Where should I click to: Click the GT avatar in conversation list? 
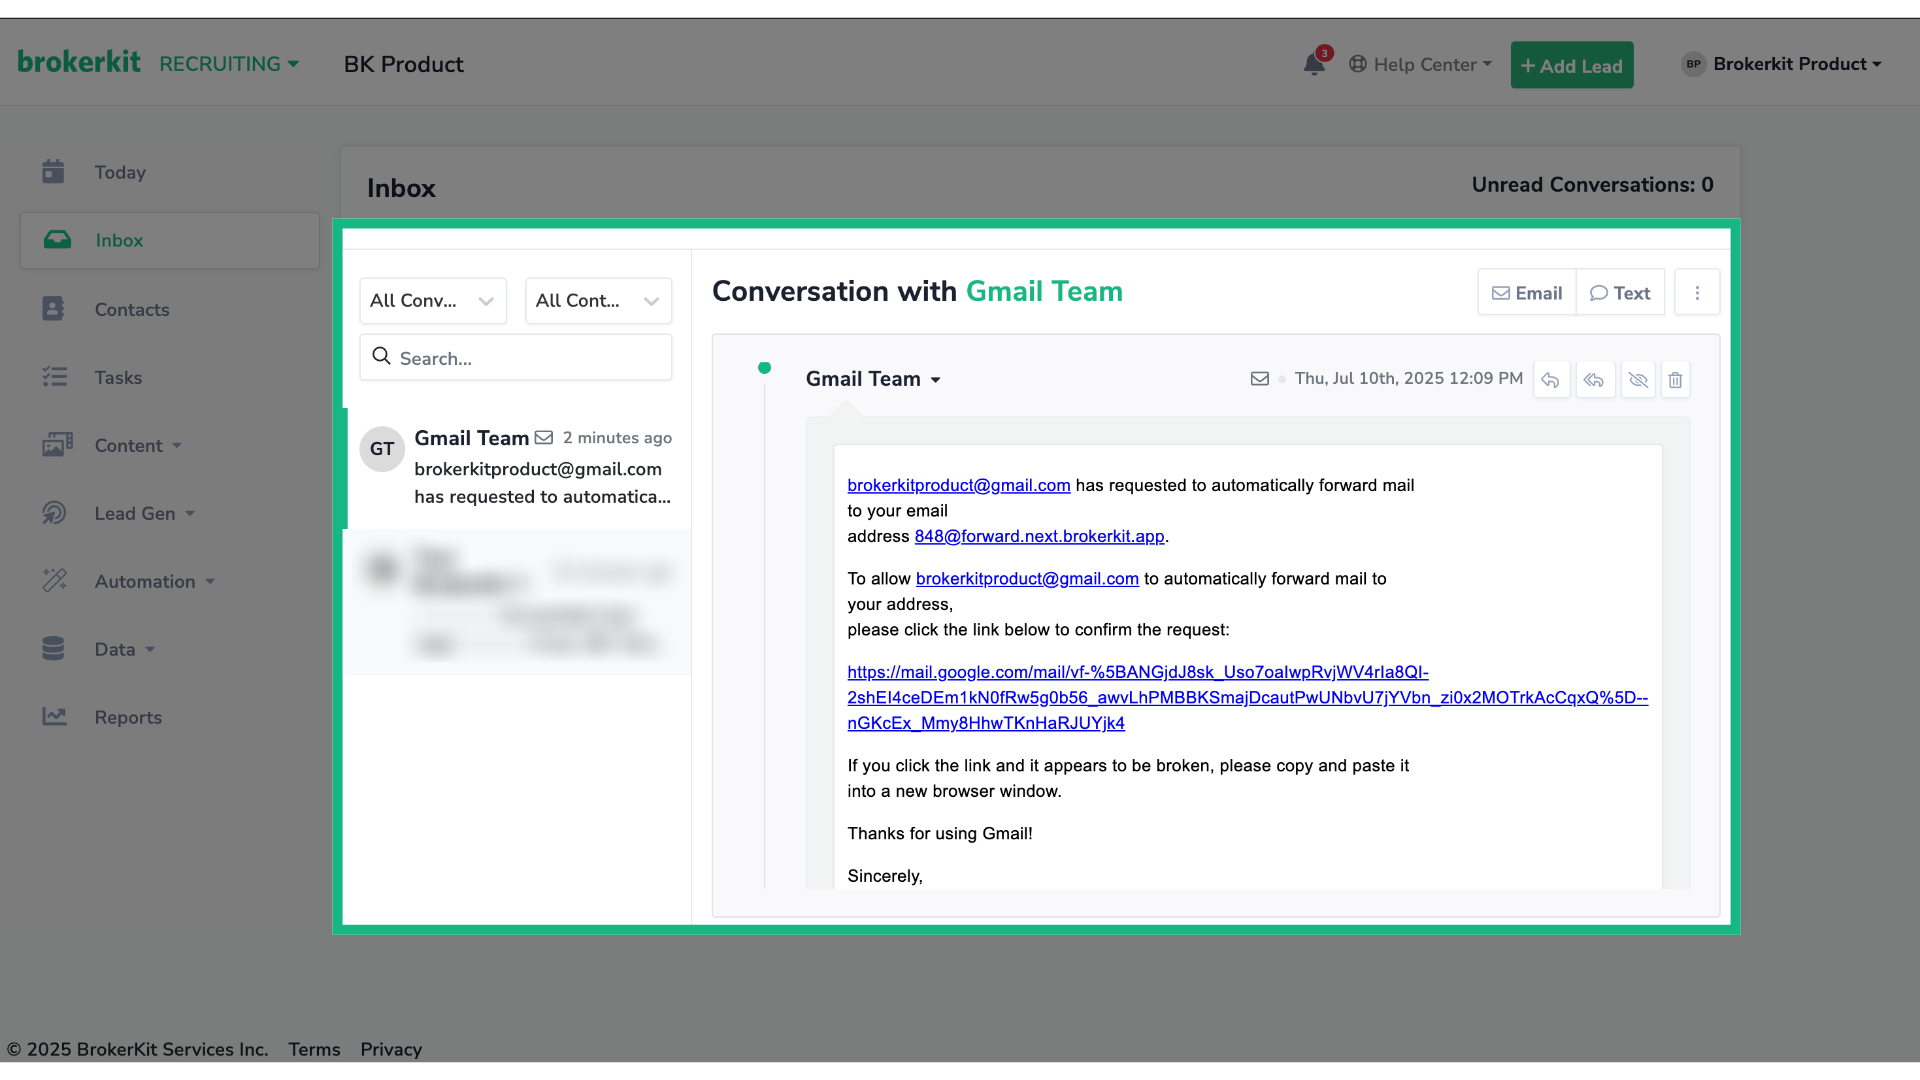click(382, 449)
